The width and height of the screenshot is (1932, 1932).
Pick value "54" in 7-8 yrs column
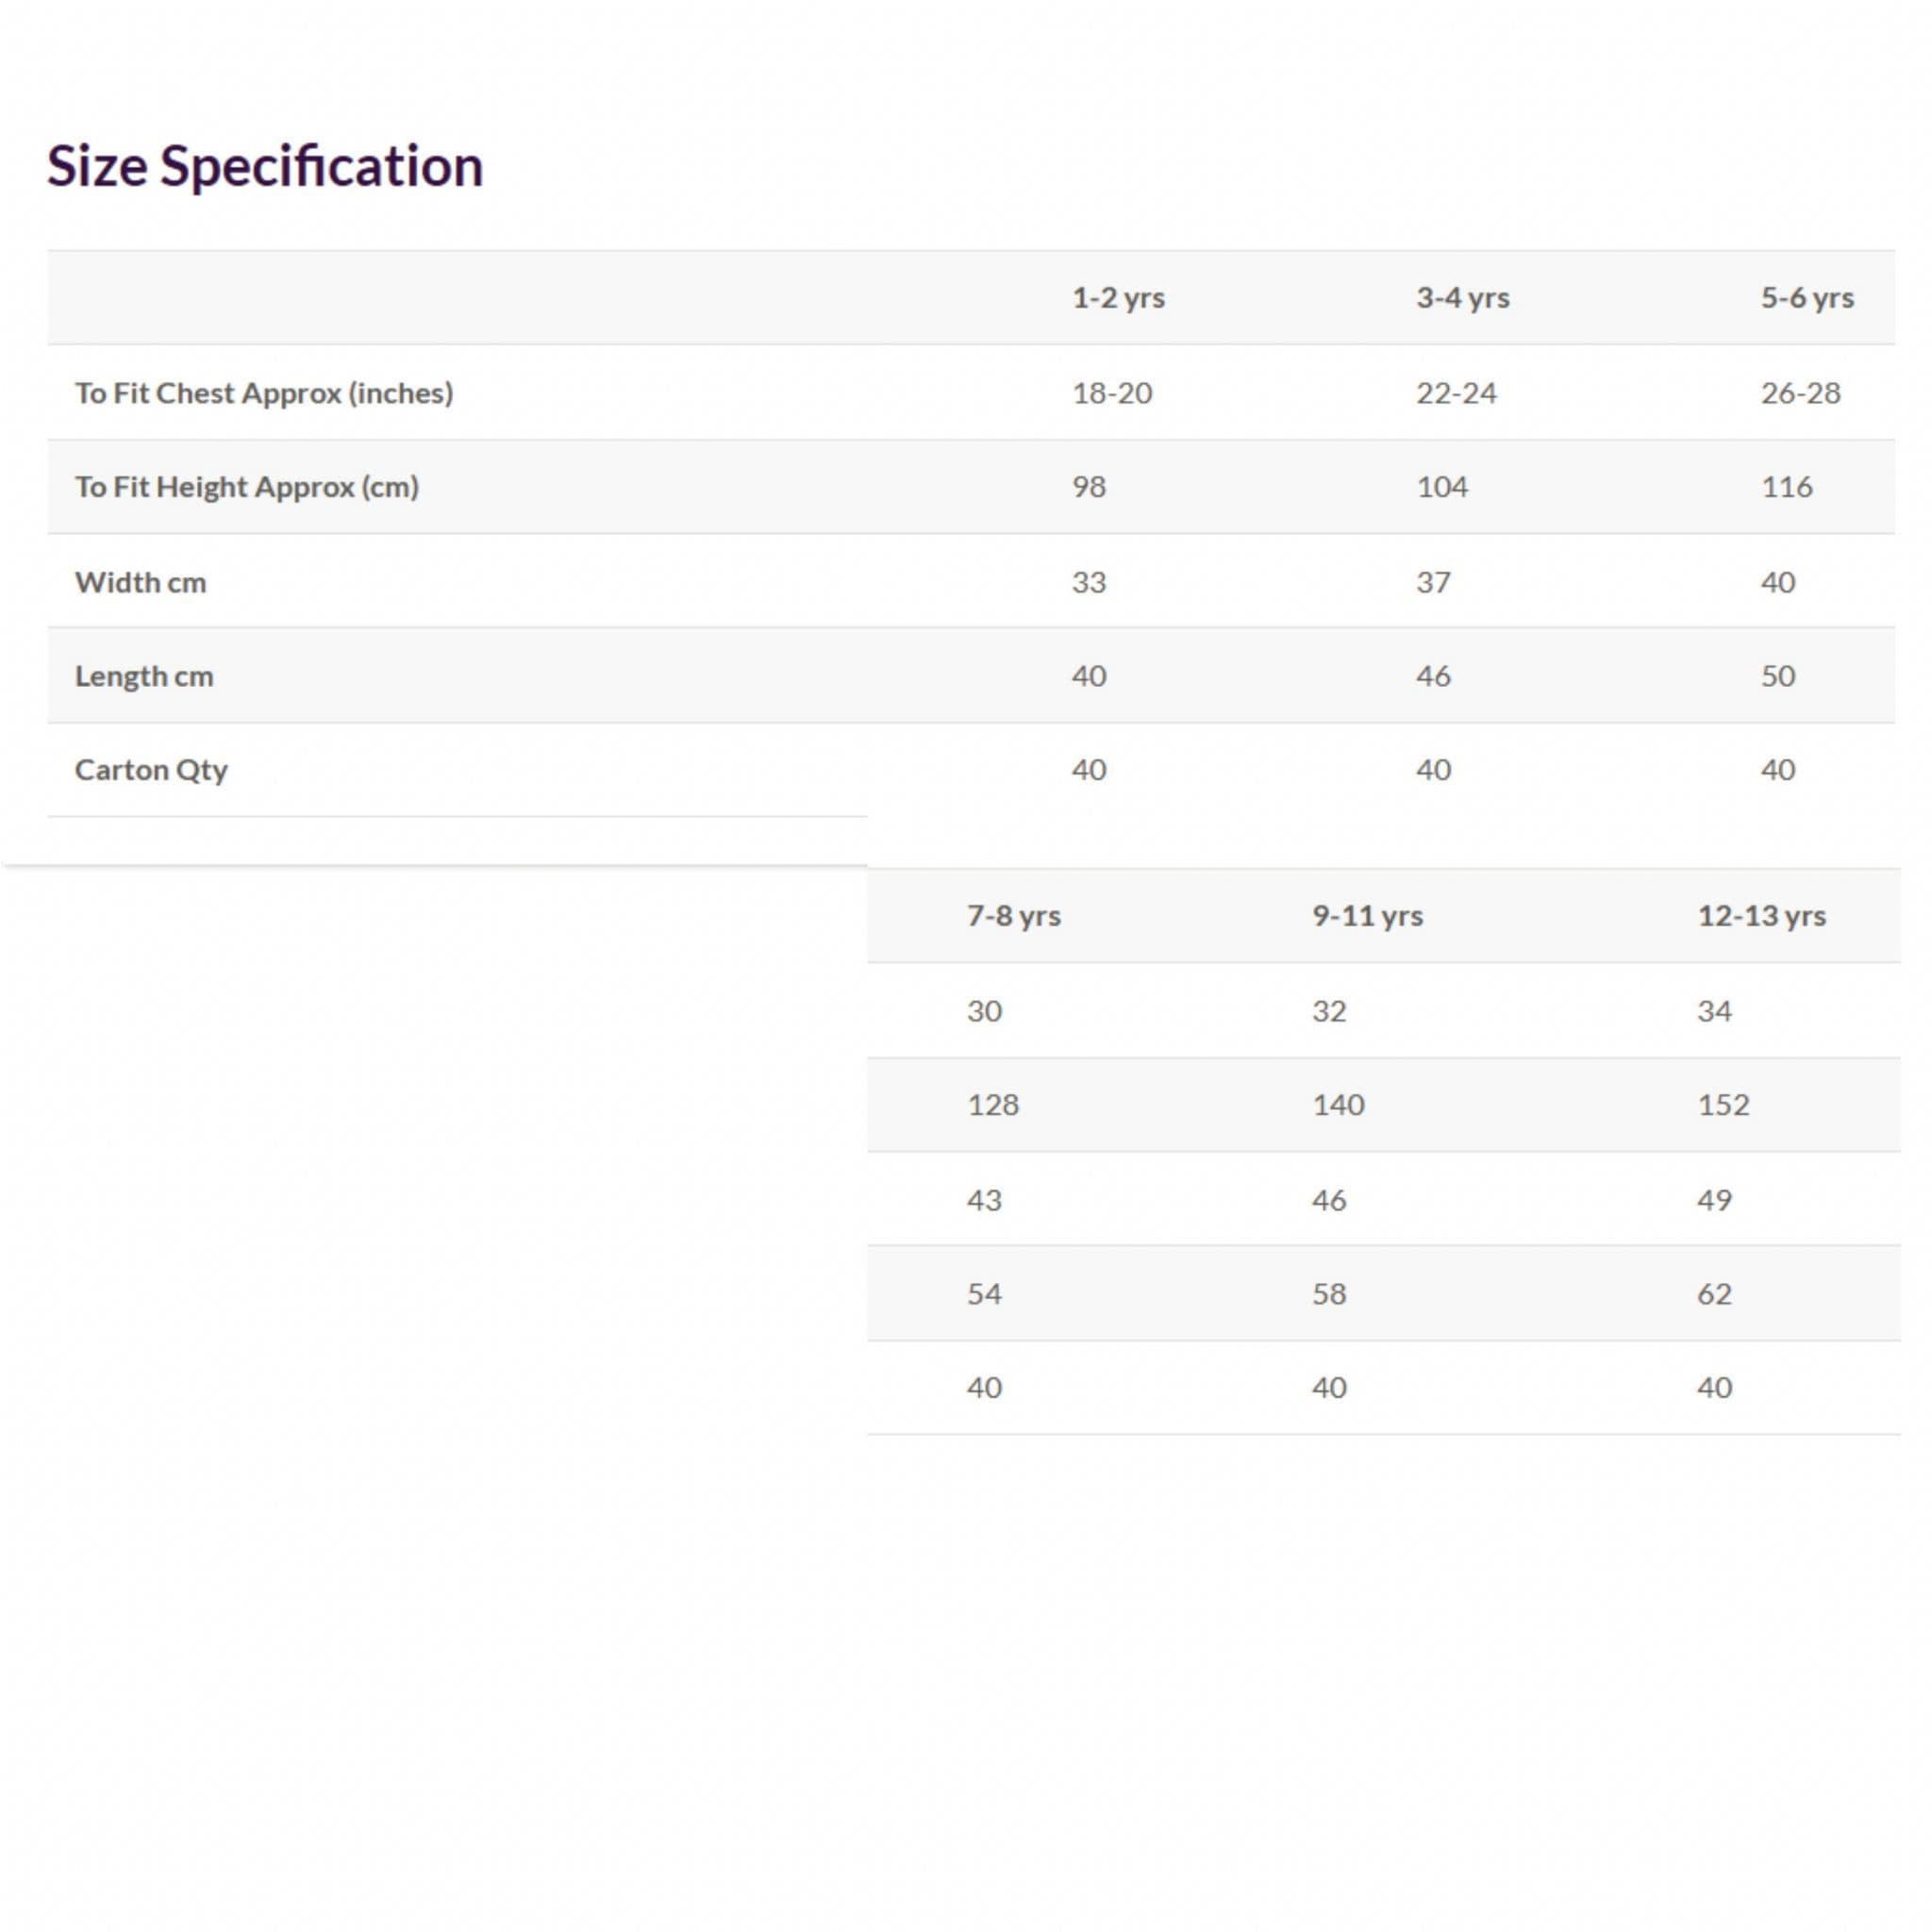[x=984, y=1294]
